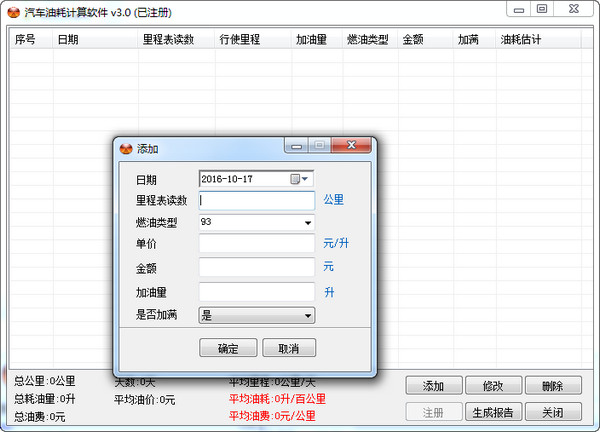Viewport: 600px width, 432px height.
Task: Focus the 单价 text box
Action: point(257,243)
